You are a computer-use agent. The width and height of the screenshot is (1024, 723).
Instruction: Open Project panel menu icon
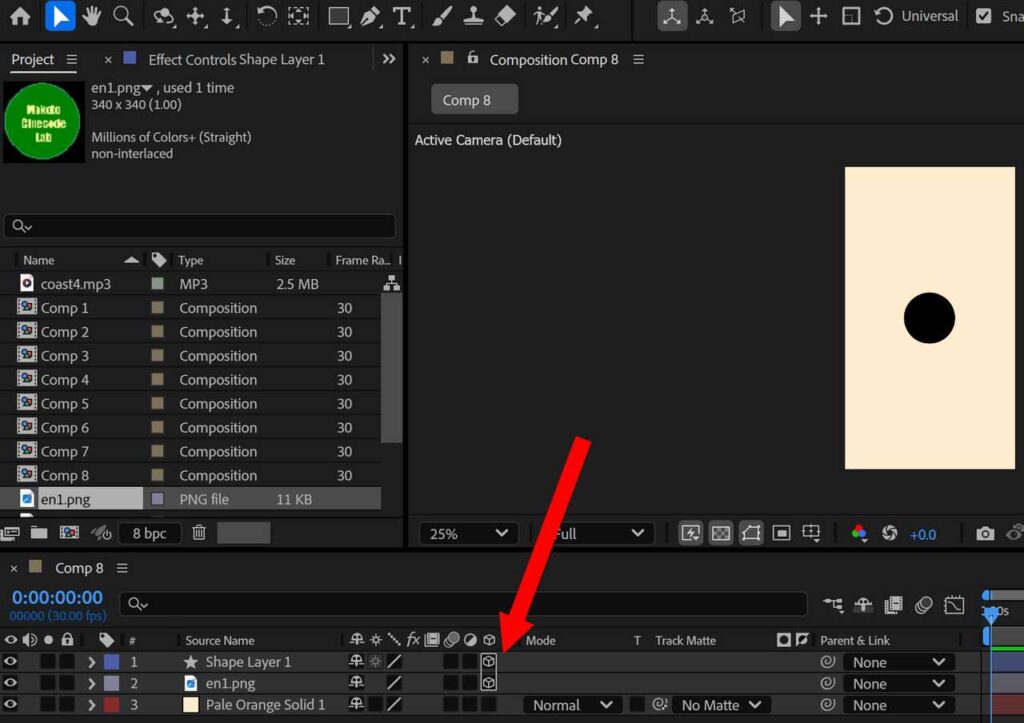coord(71,59)
